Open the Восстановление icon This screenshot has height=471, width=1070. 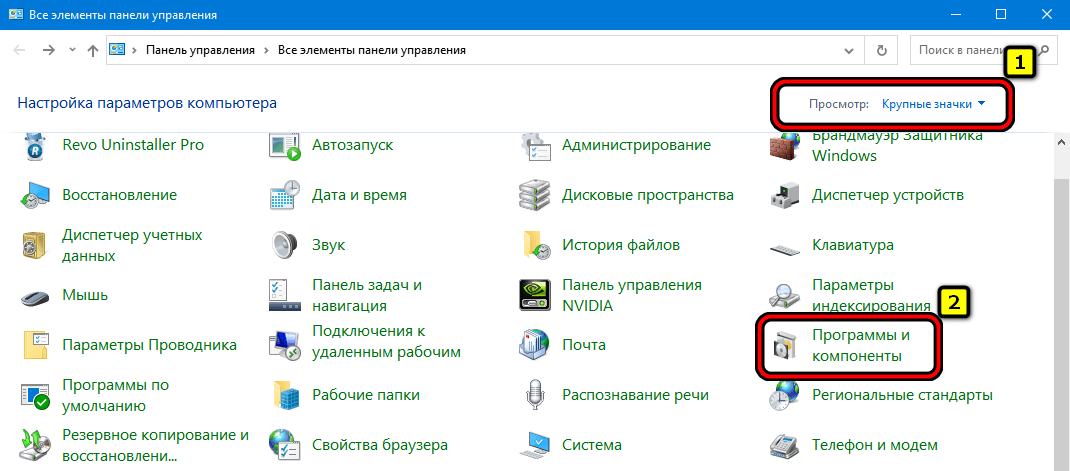[x=34, y=195]
